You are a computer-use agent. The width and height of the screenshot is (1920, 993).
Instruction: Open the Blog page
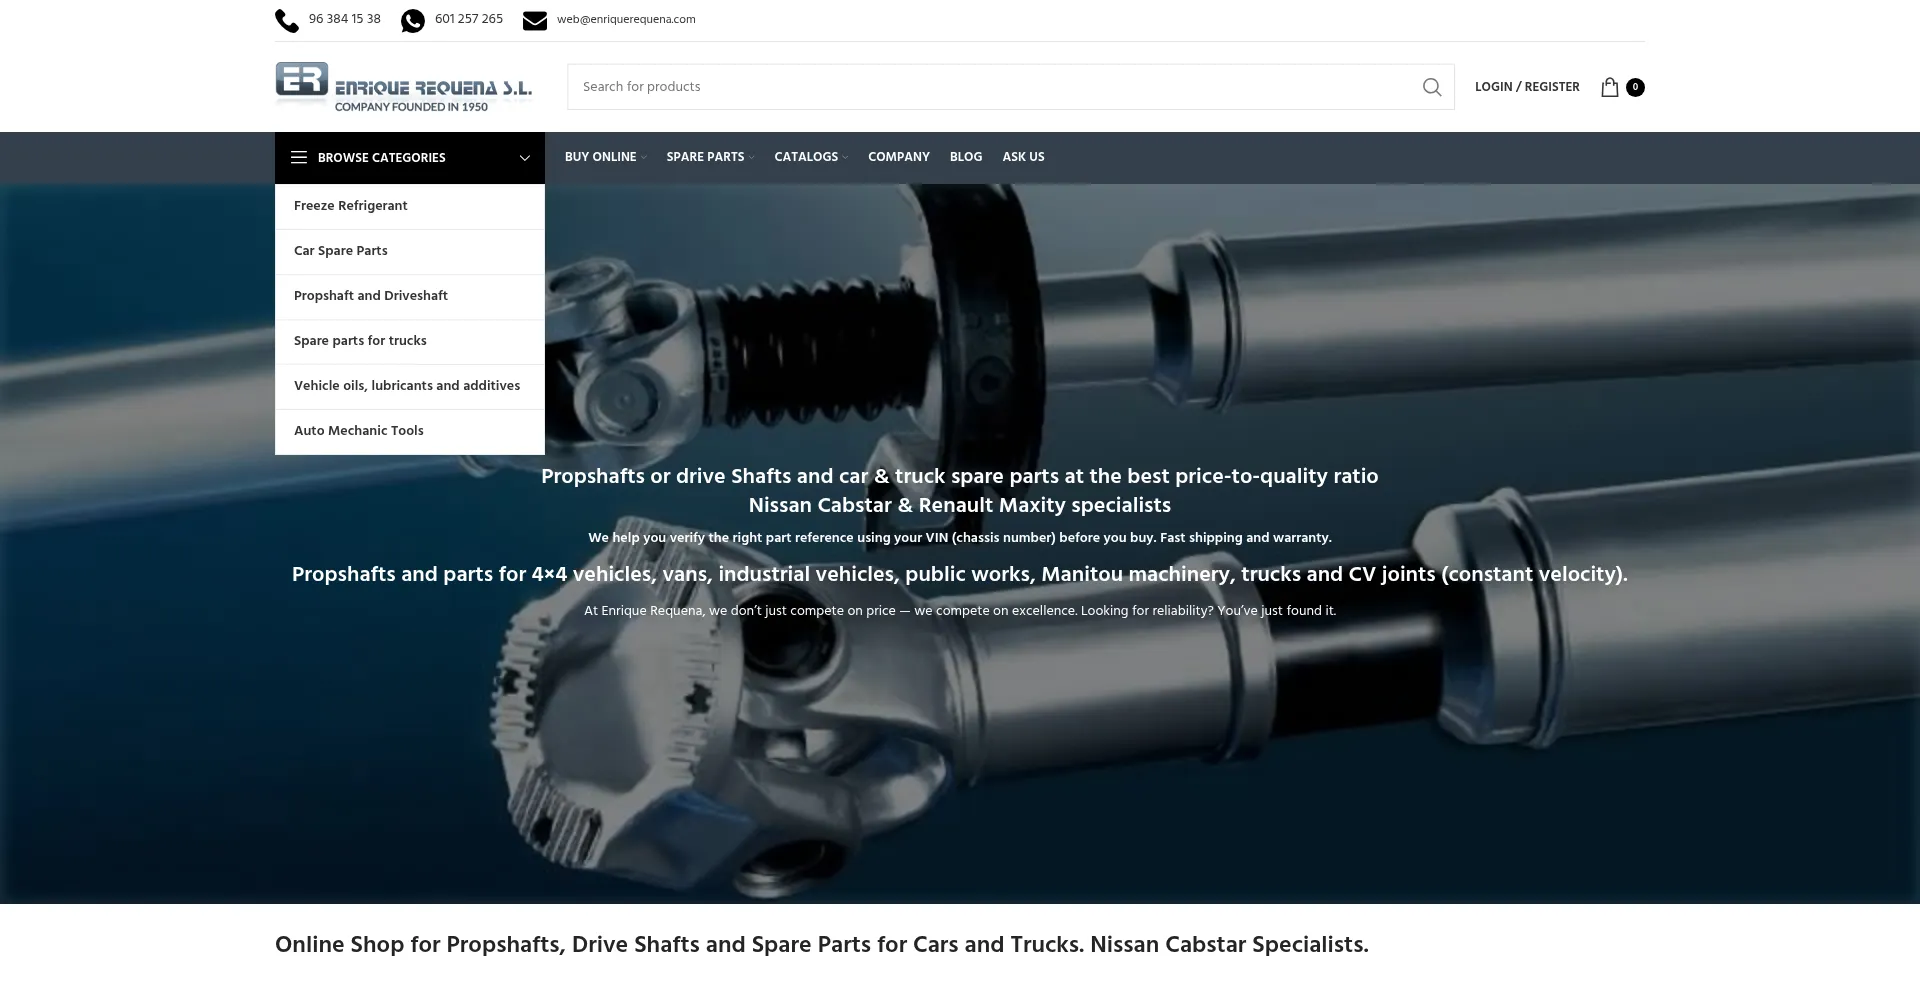(966, 157)
